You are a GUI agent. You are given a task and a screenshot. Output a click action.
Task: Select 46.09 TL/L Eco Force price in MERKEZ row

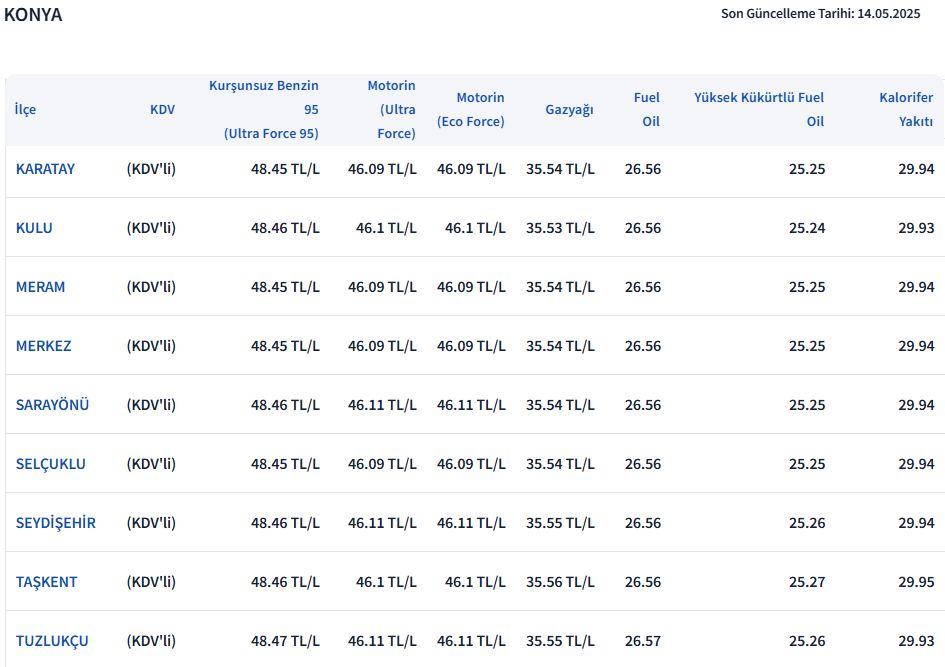(471, 346)
